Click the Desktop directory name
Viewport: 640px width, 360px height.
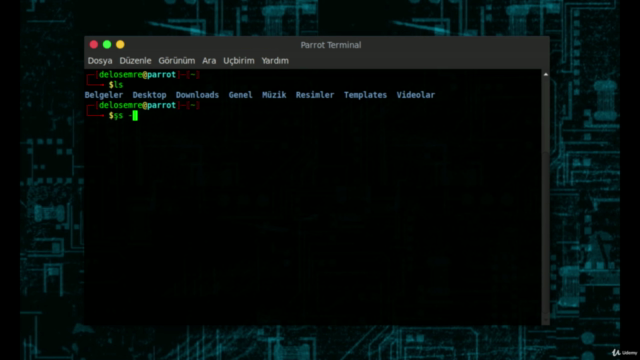149,95
